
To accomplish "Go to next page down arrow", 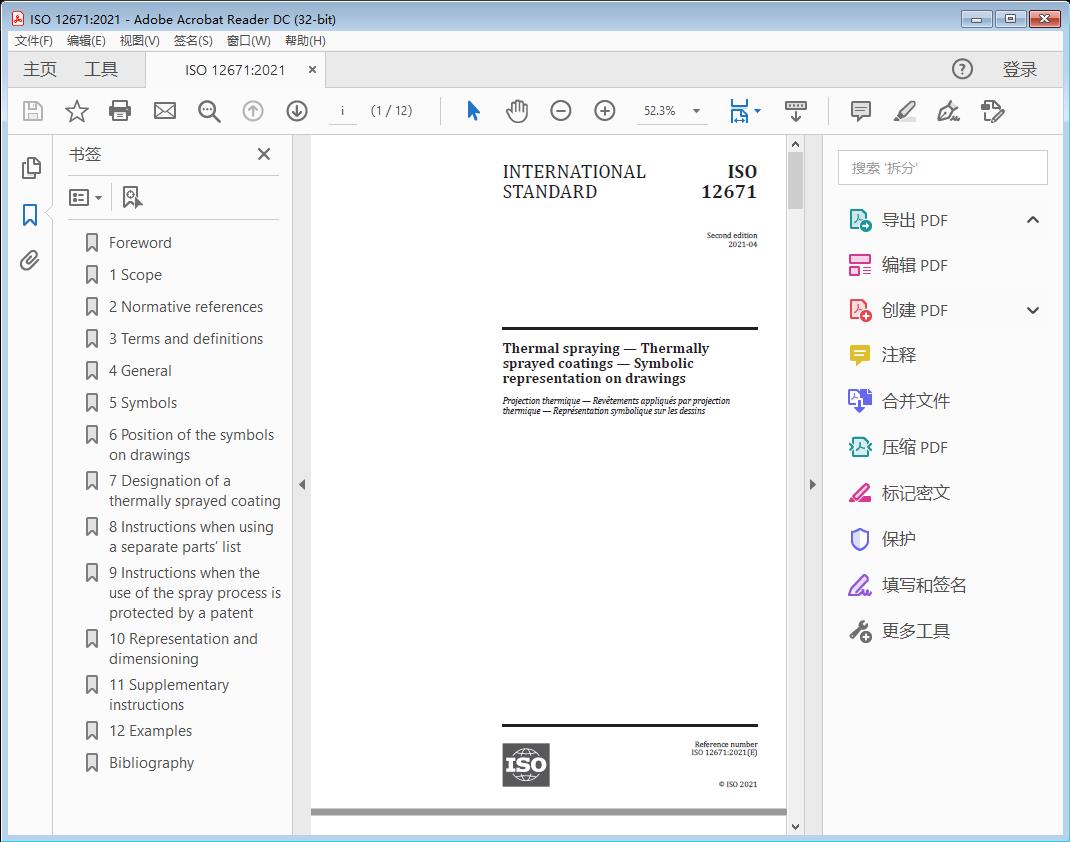I will (297, 111).
